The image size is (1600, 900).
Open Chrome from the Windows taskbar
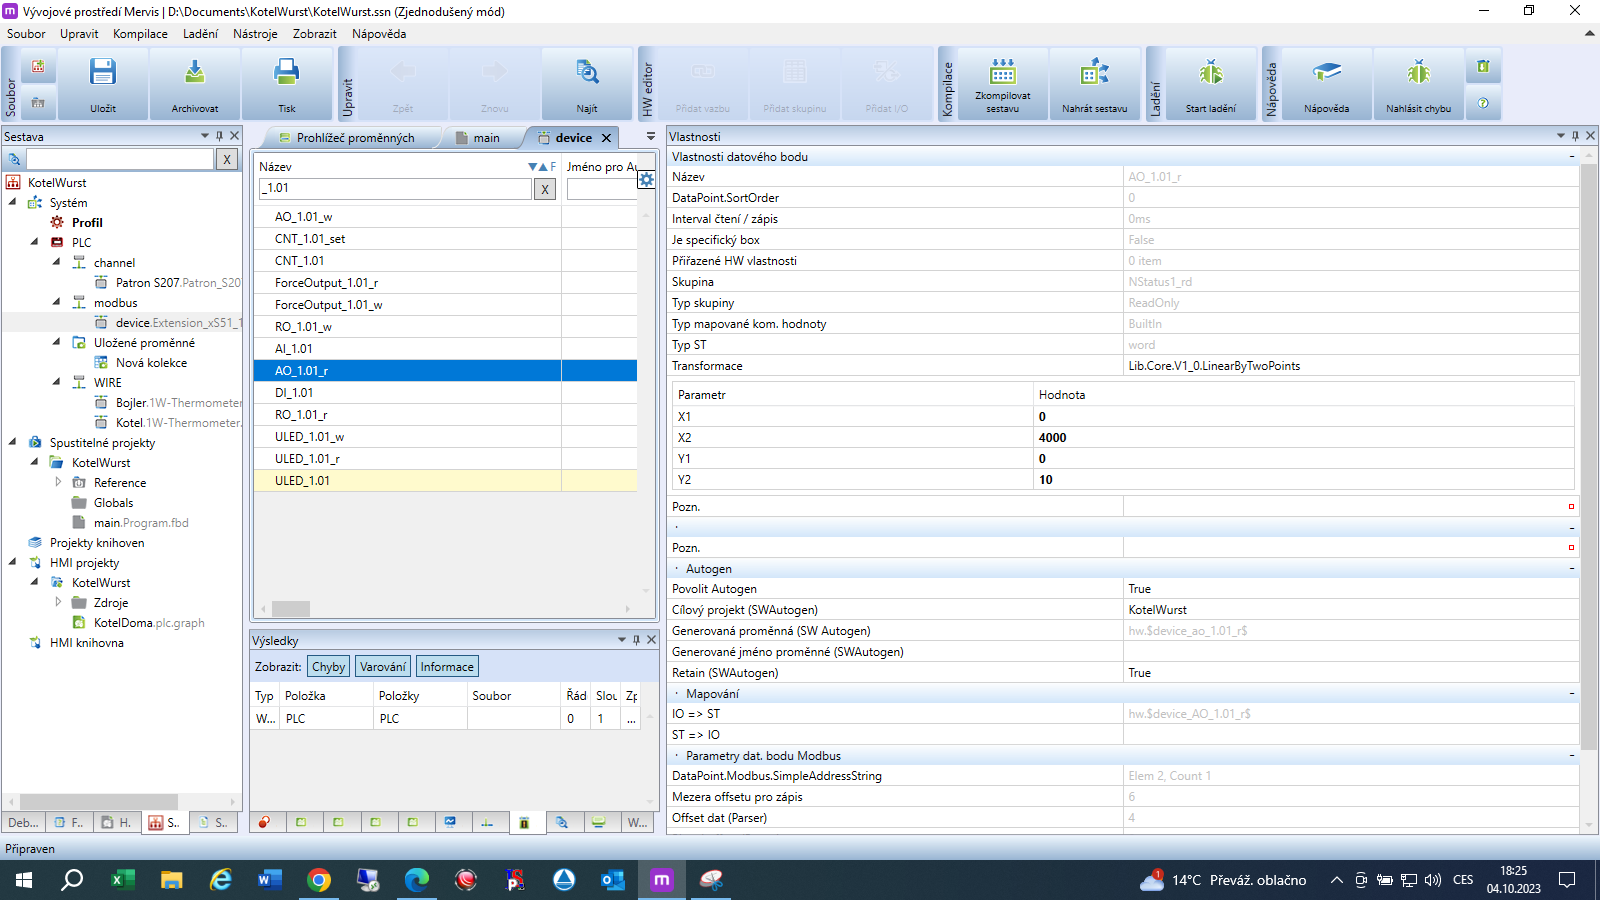tap(319, 880)
